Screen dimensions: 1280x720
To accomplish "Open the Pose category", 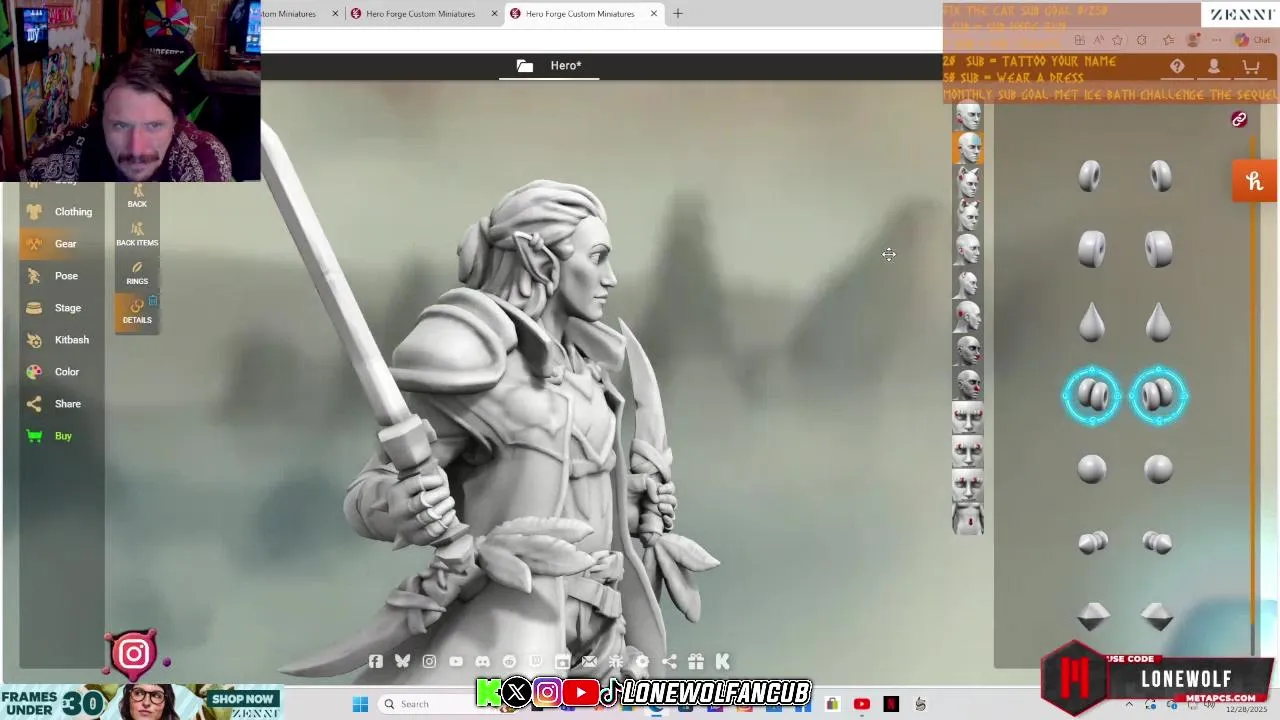I will (60, 276).
